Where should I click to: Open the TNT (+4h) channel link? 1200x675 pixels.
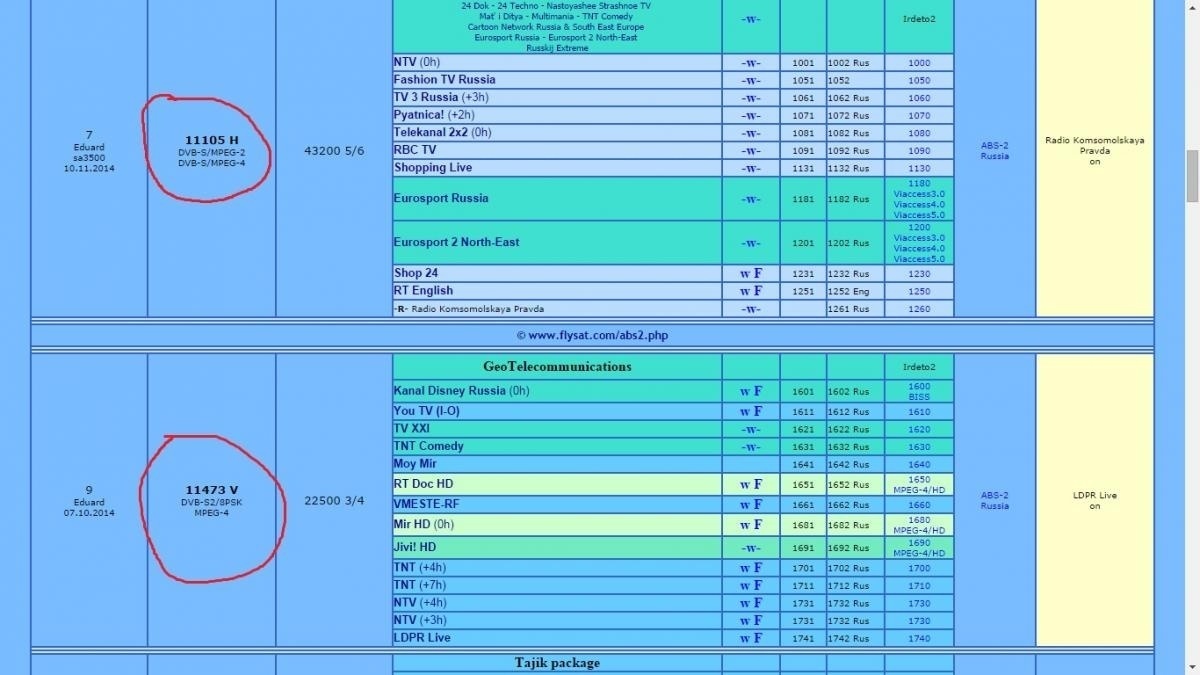click(x=419, y=568)
